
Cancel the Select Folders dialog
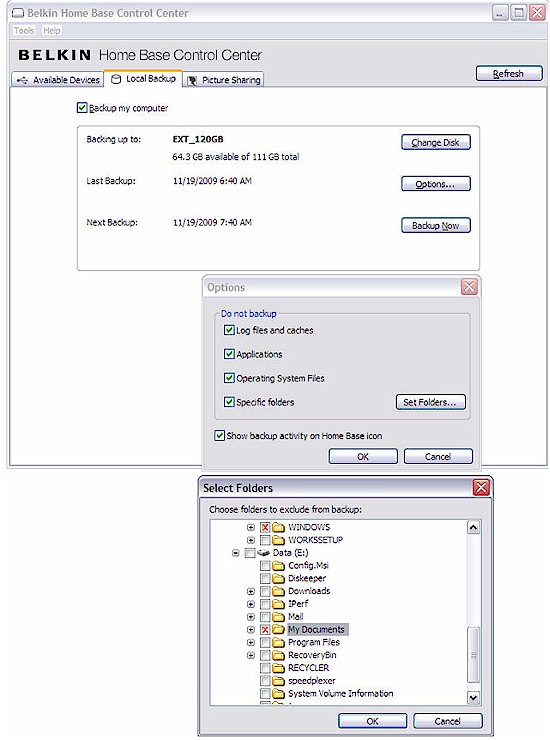pyautogui.click(x=448, y=721)
